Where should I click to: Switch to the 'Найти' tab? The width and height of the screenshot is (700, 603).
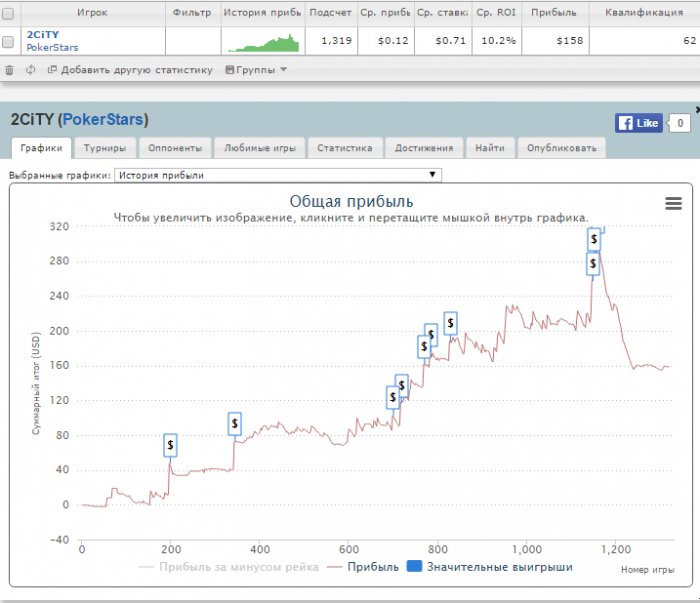[490, 148]
